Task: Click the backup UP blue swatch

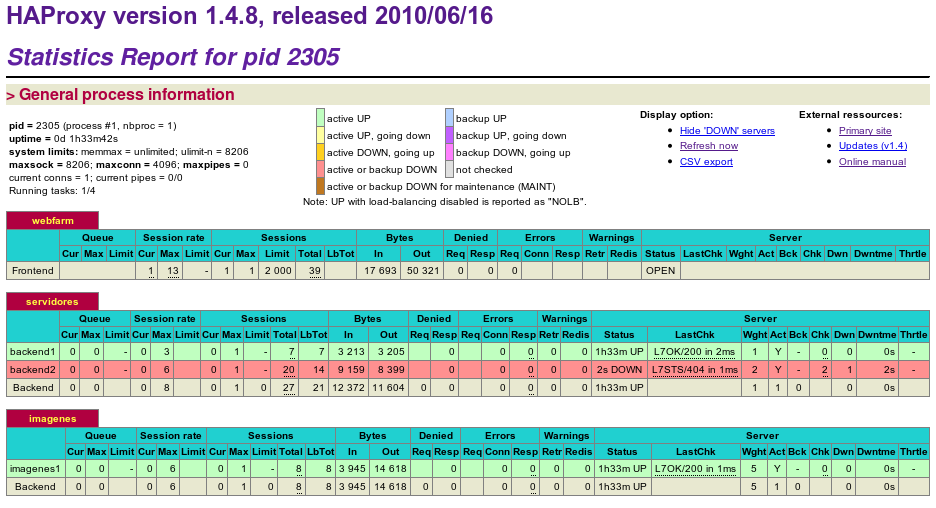Action: tap(449, 118)
